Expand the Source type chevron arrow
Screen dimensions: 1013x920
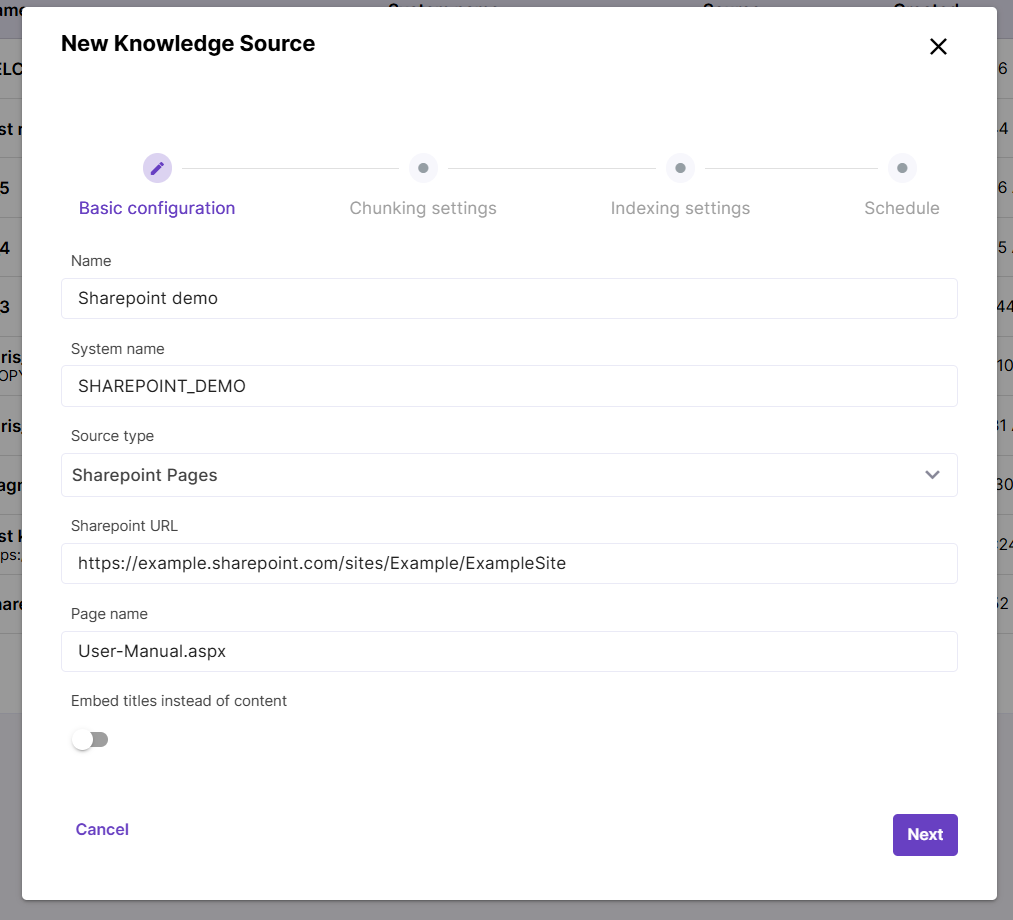932,475
